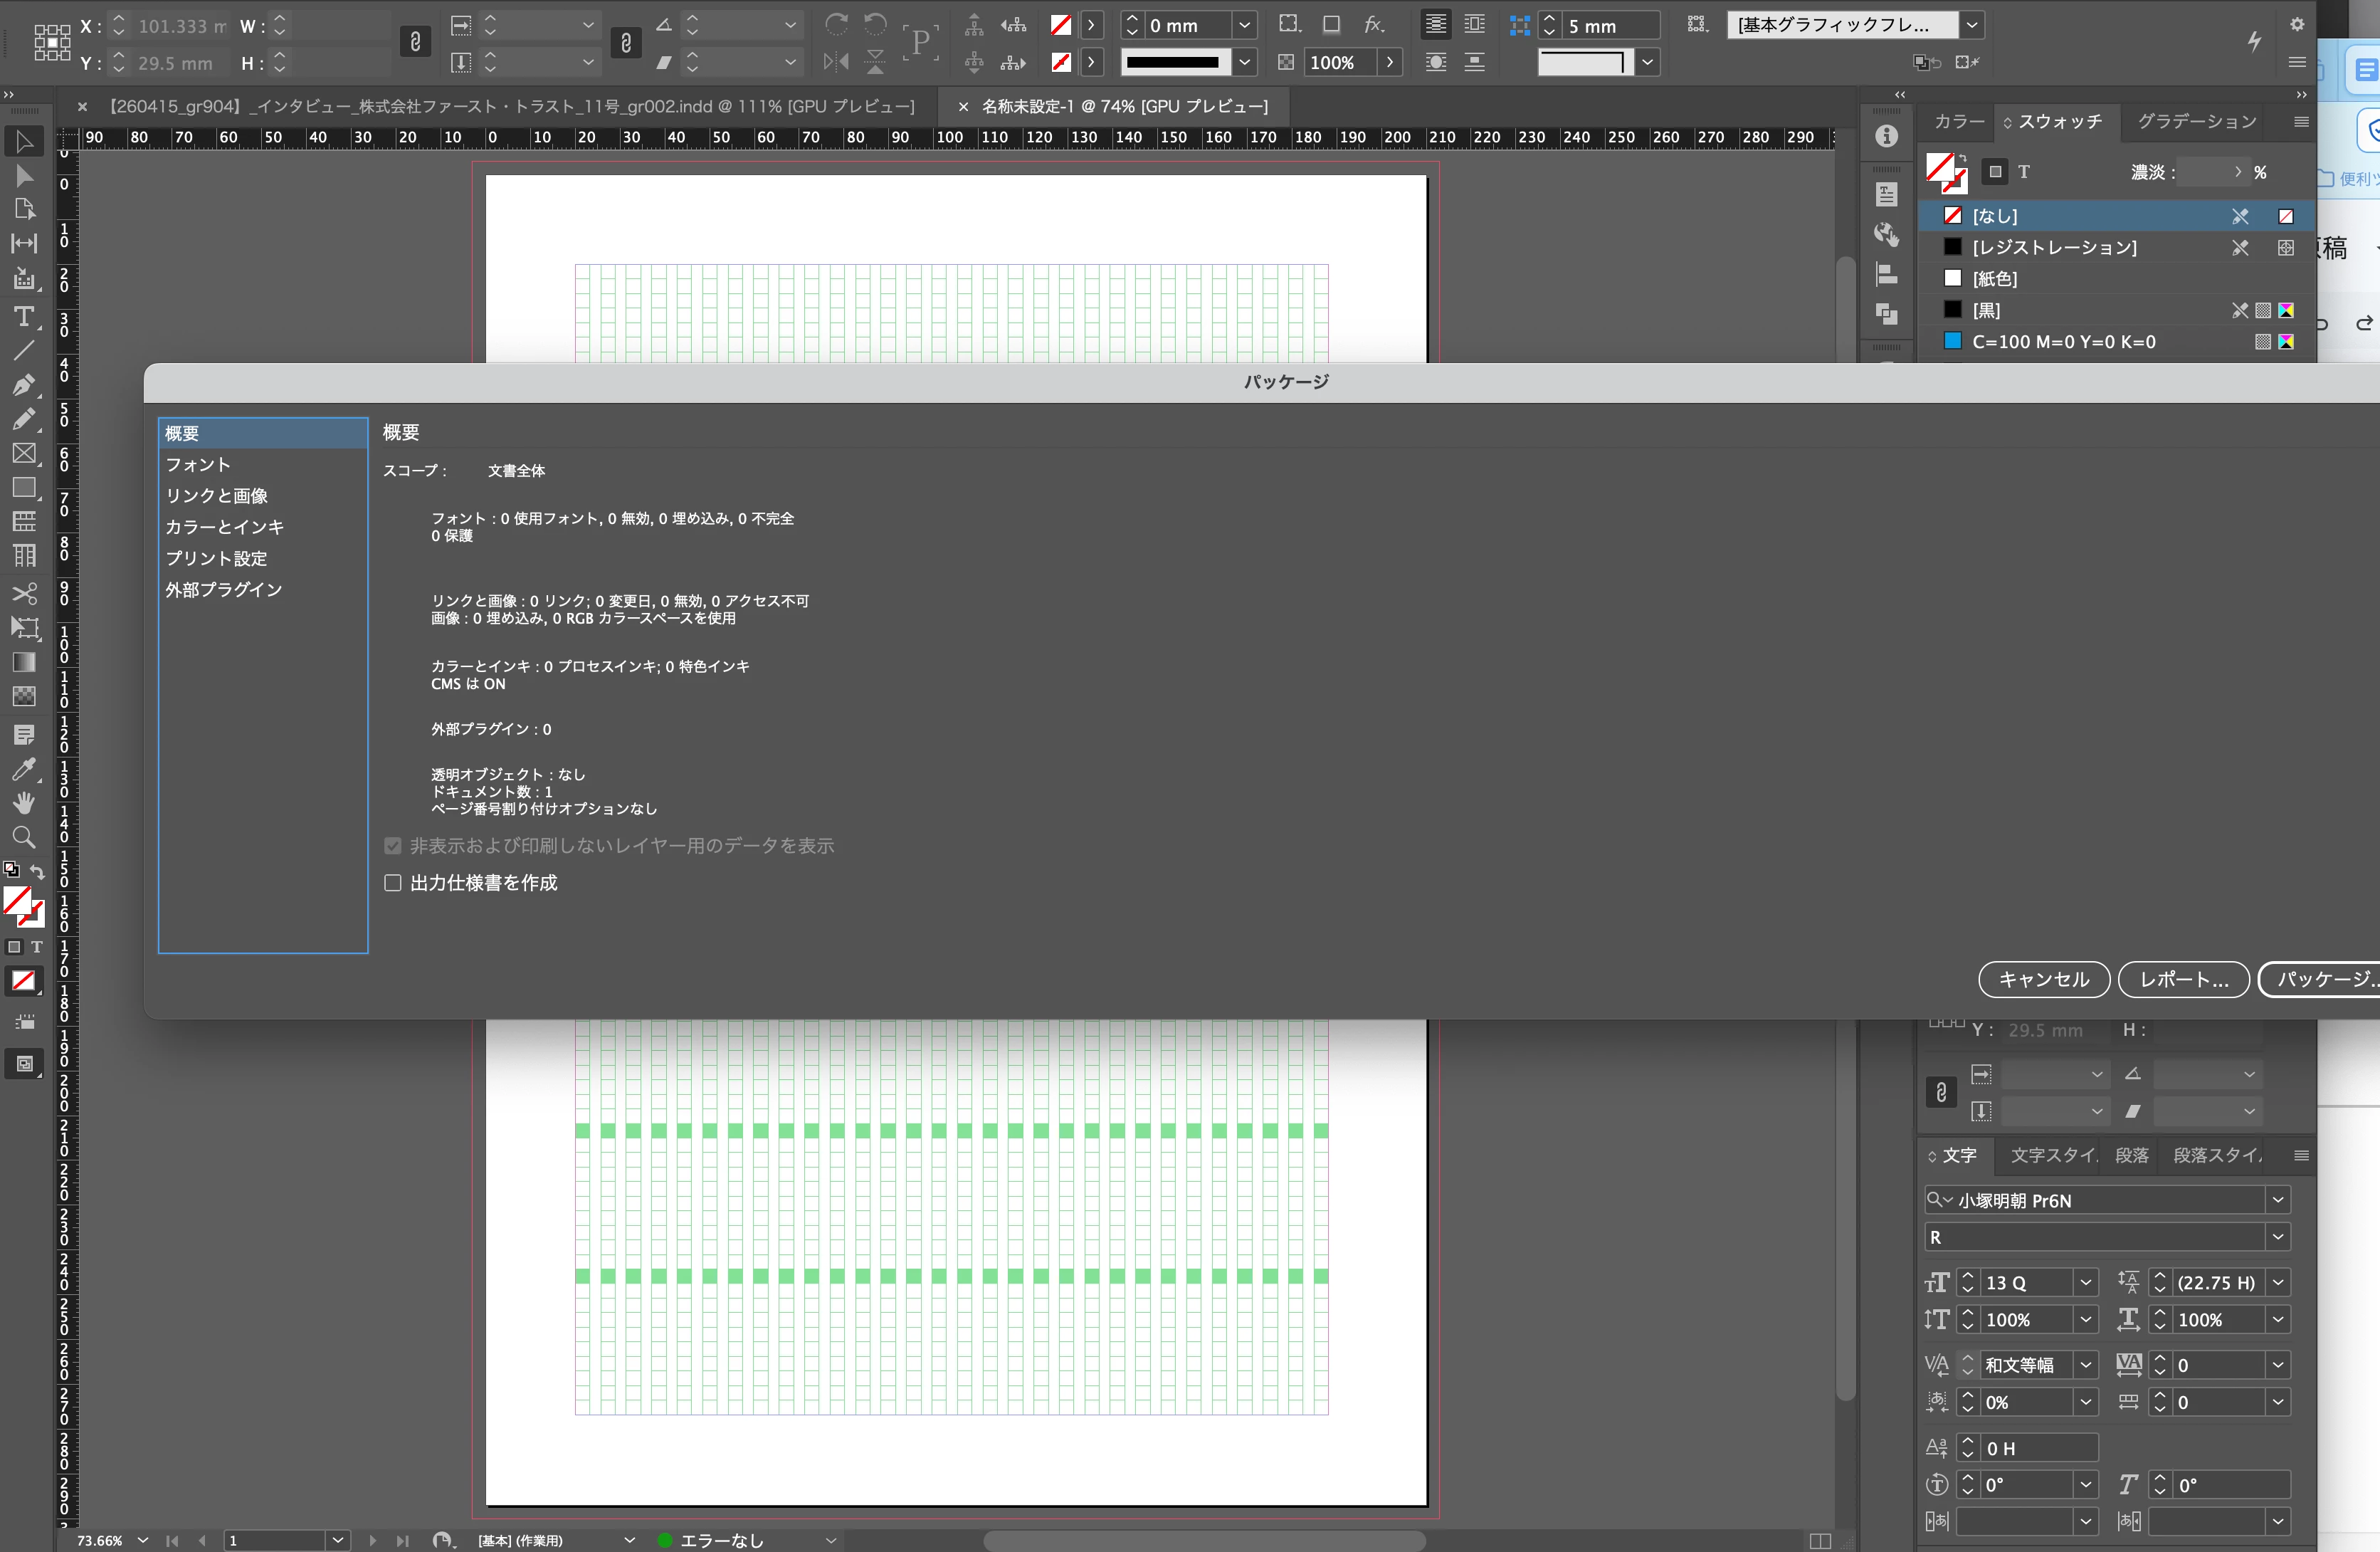The width and height of the screenshot is (2380, 1552).
Task: Click the キャンセル button
Action: [2043, 979]
